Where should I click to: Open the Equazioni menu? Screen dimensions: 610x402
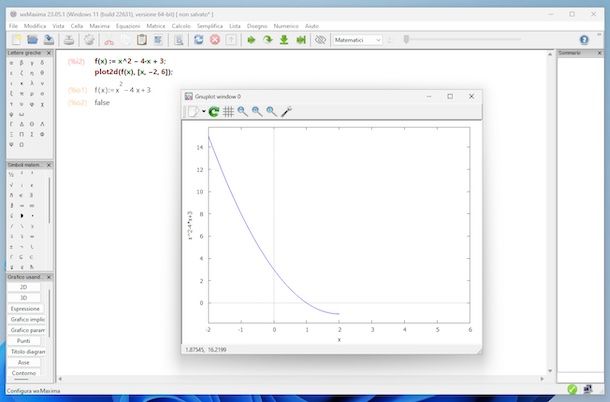(x=129, y=25)
